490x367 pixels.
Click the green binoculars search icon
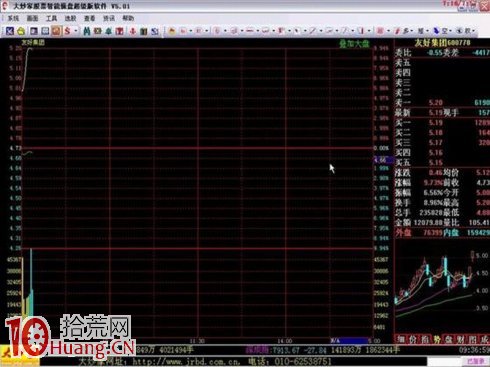[87, 31]
